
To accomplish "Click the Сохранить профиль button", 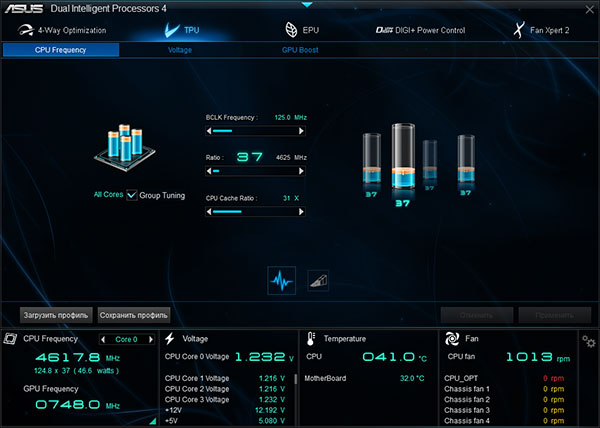I will click(134, 315).
